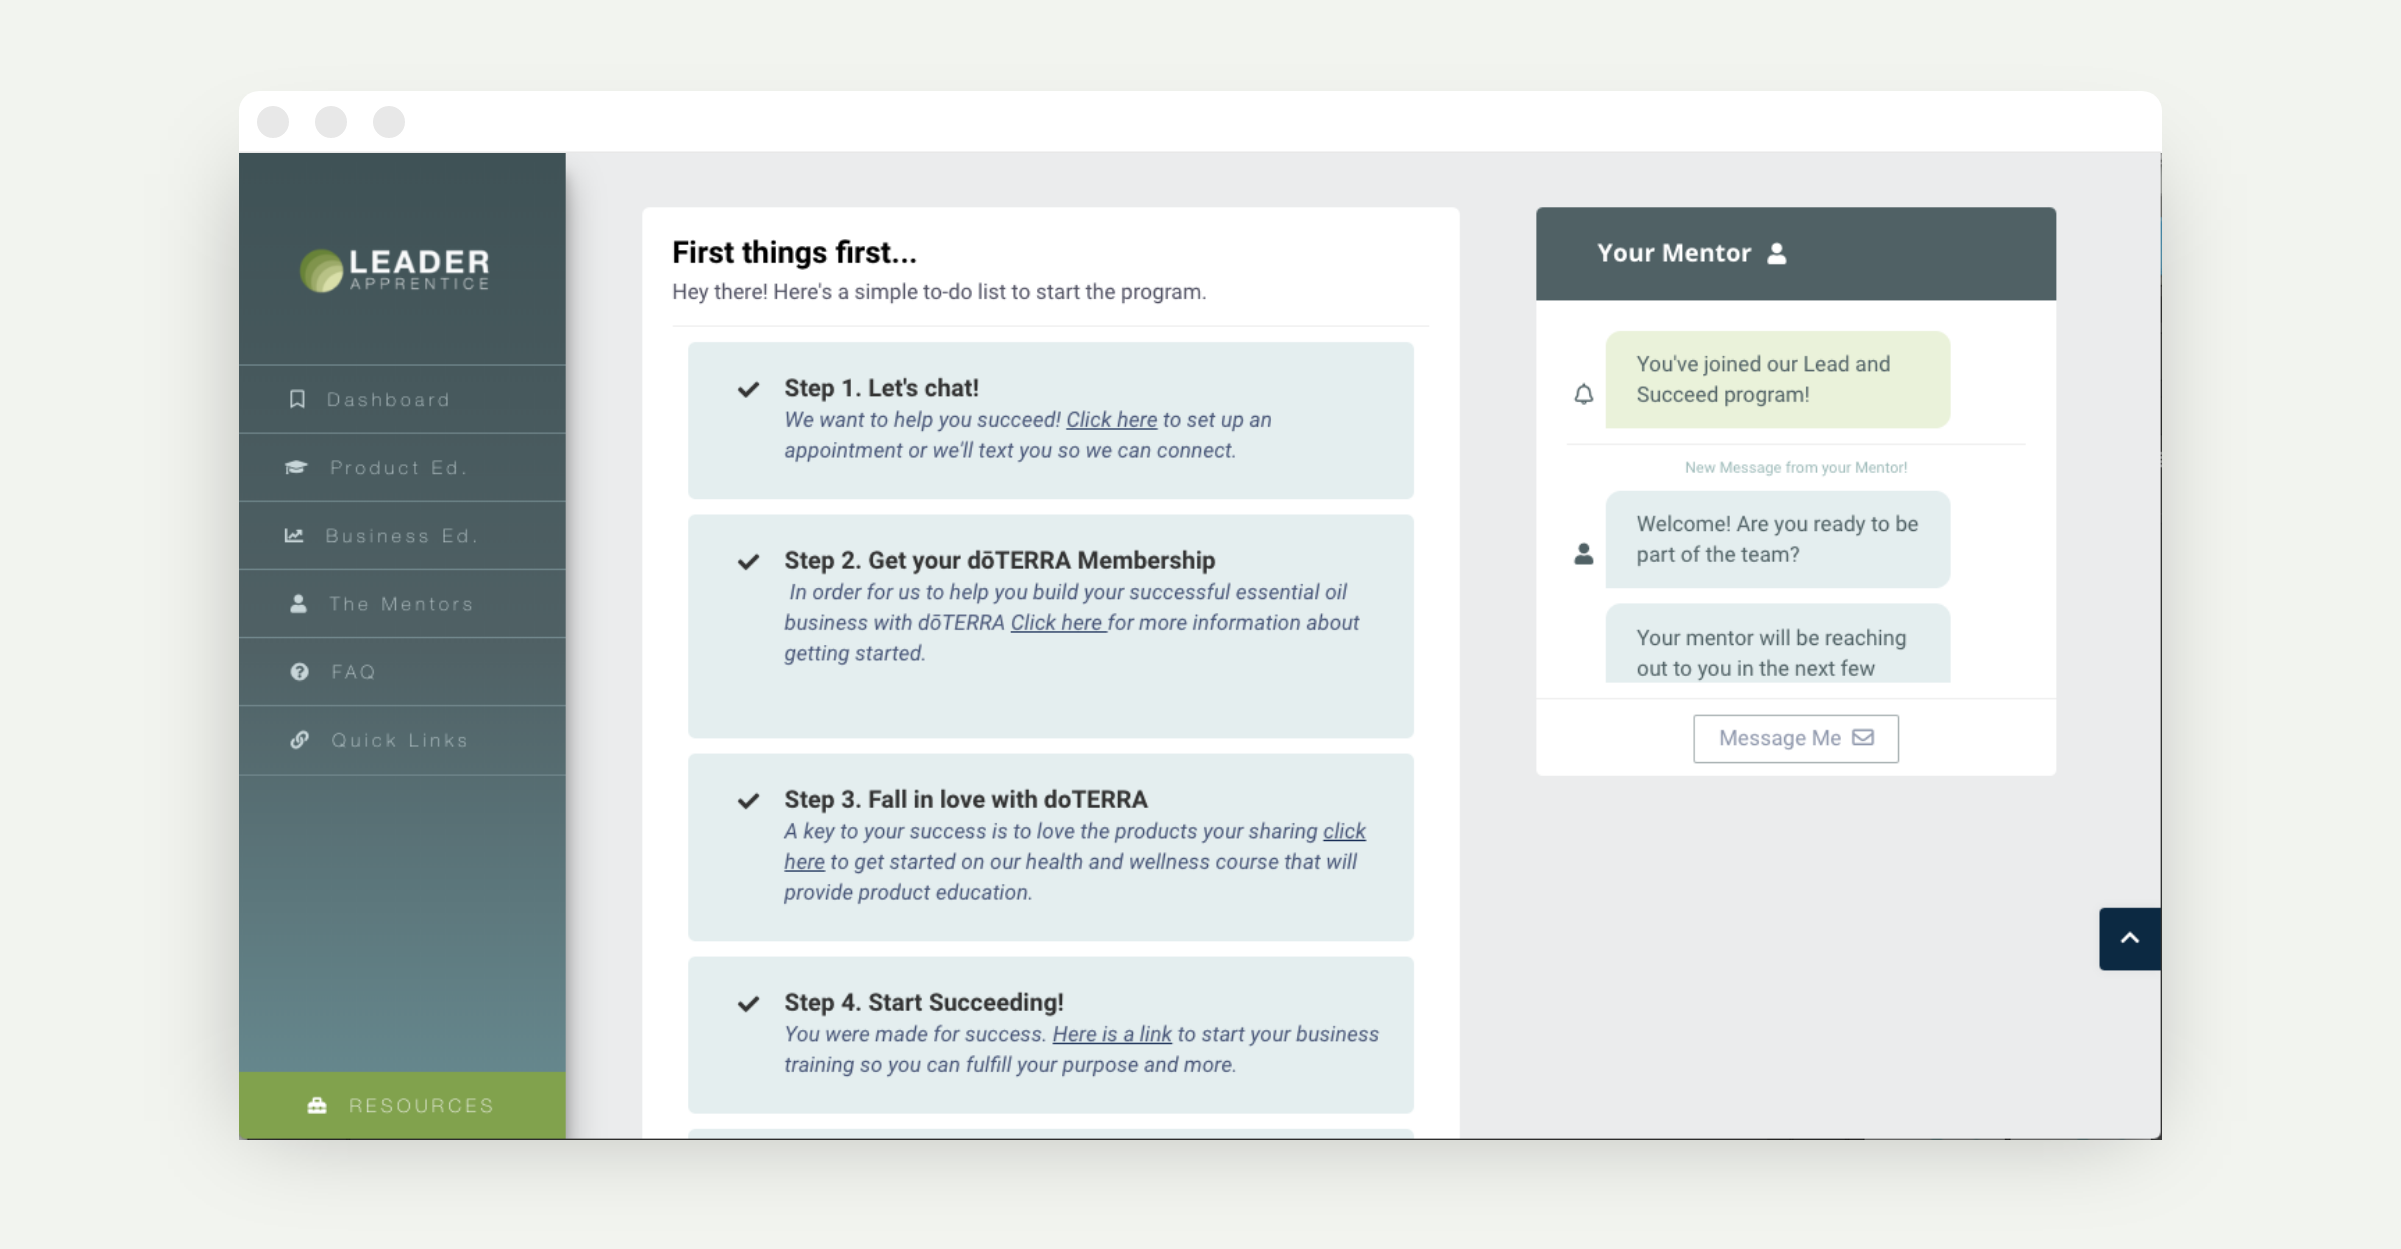
Task: Toggle the Step 4 Start Succeeding checkmark
Action: click(748, 1003)
